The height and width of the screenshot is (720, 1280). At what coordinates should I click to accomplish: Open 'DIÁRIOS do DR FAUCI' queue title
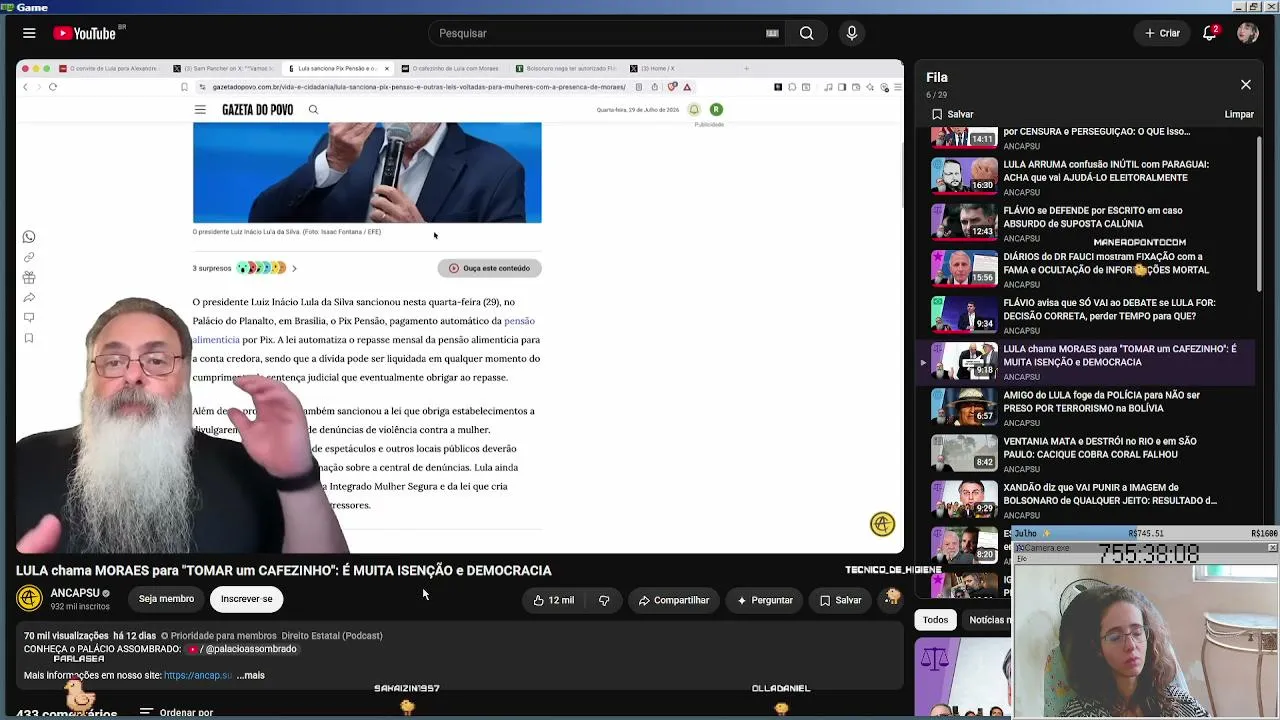(x=1106, y=263)
